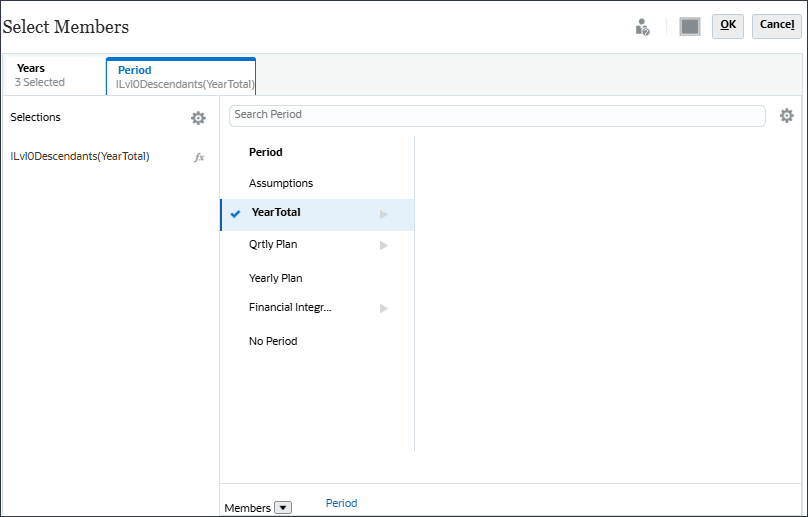The image size is (808, 517).
Task: Open the Selections gear settings
Action: (x=198, y=118)
